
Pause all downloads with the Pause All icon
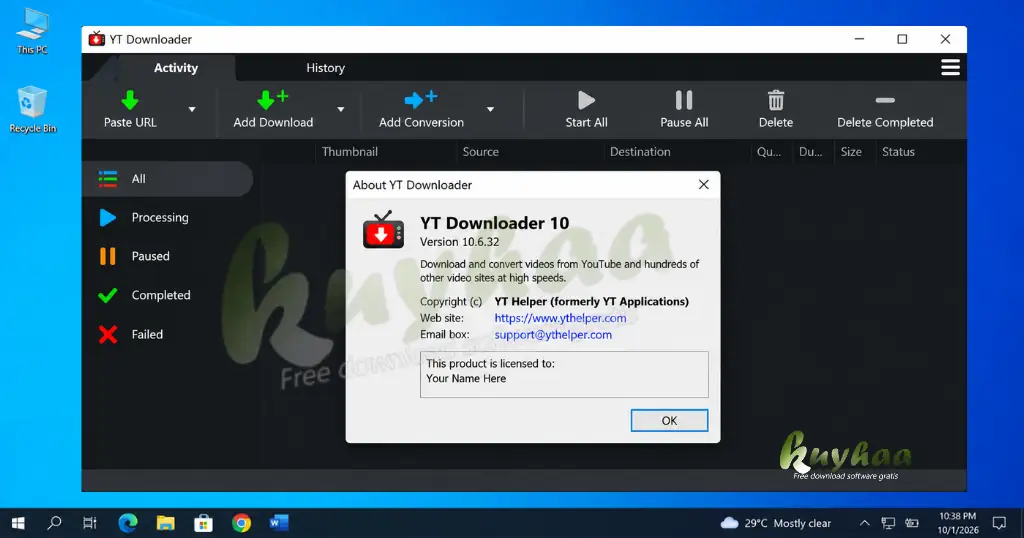pos(684,100)
